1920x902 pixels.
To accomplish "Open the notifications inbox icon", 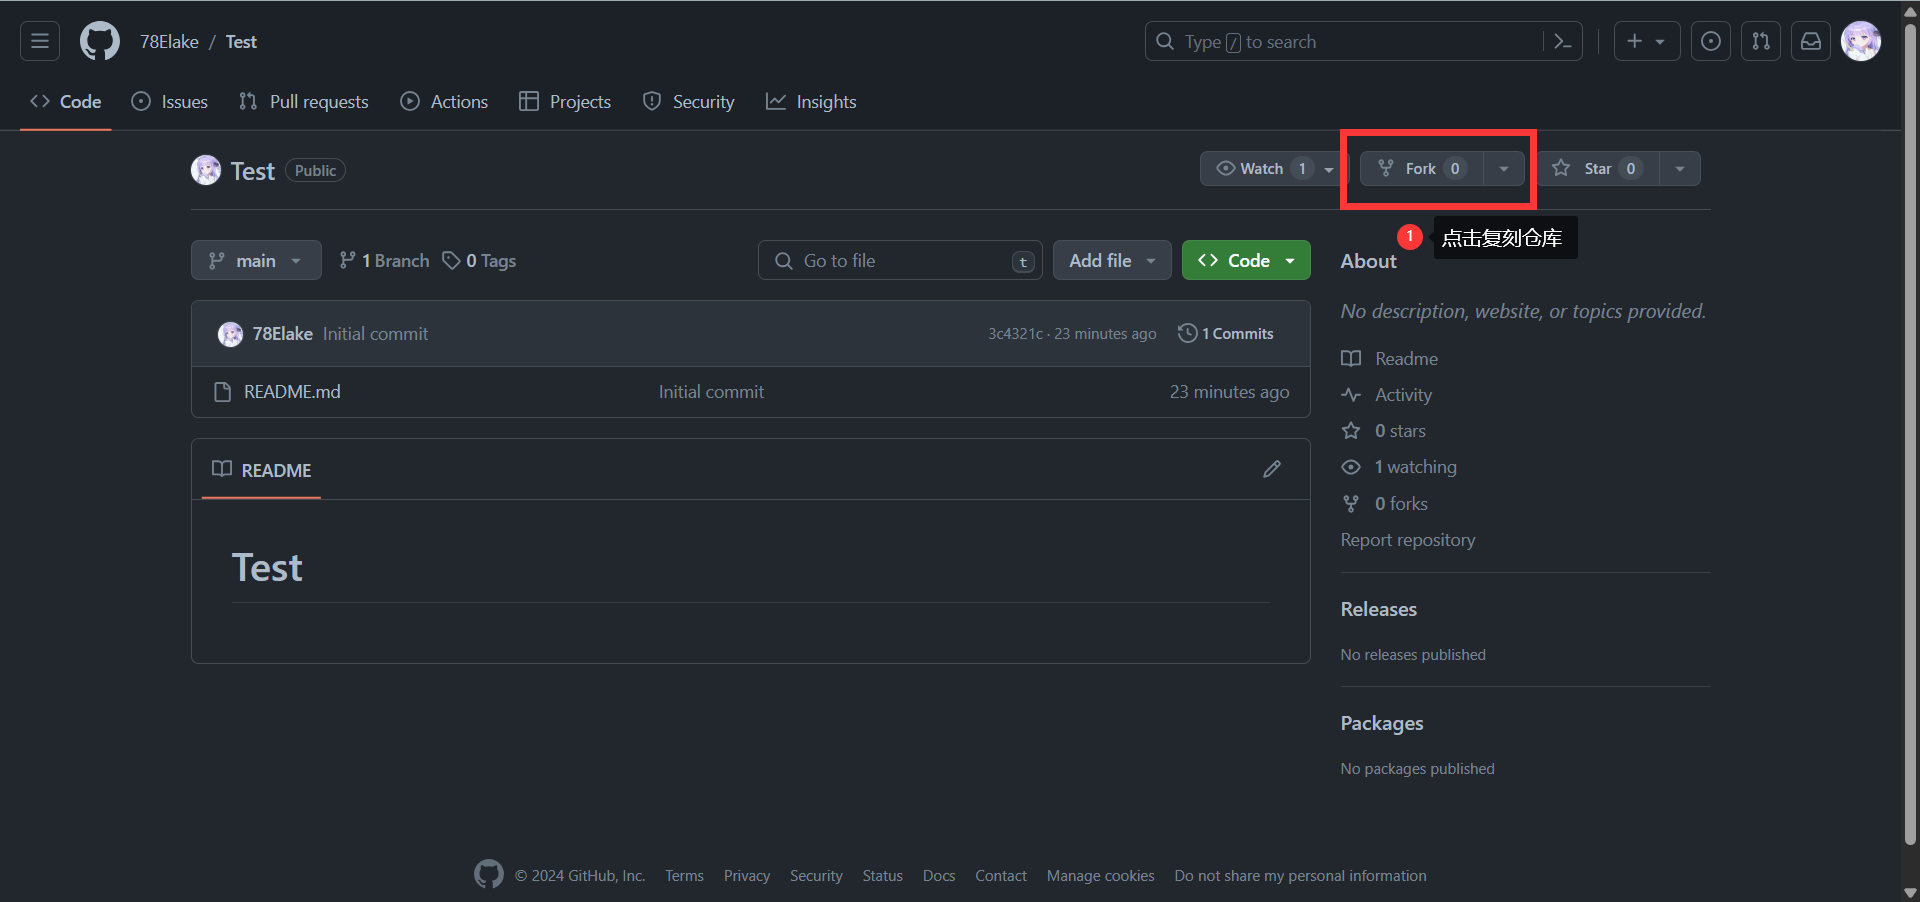I will (x=1810, y=41).
